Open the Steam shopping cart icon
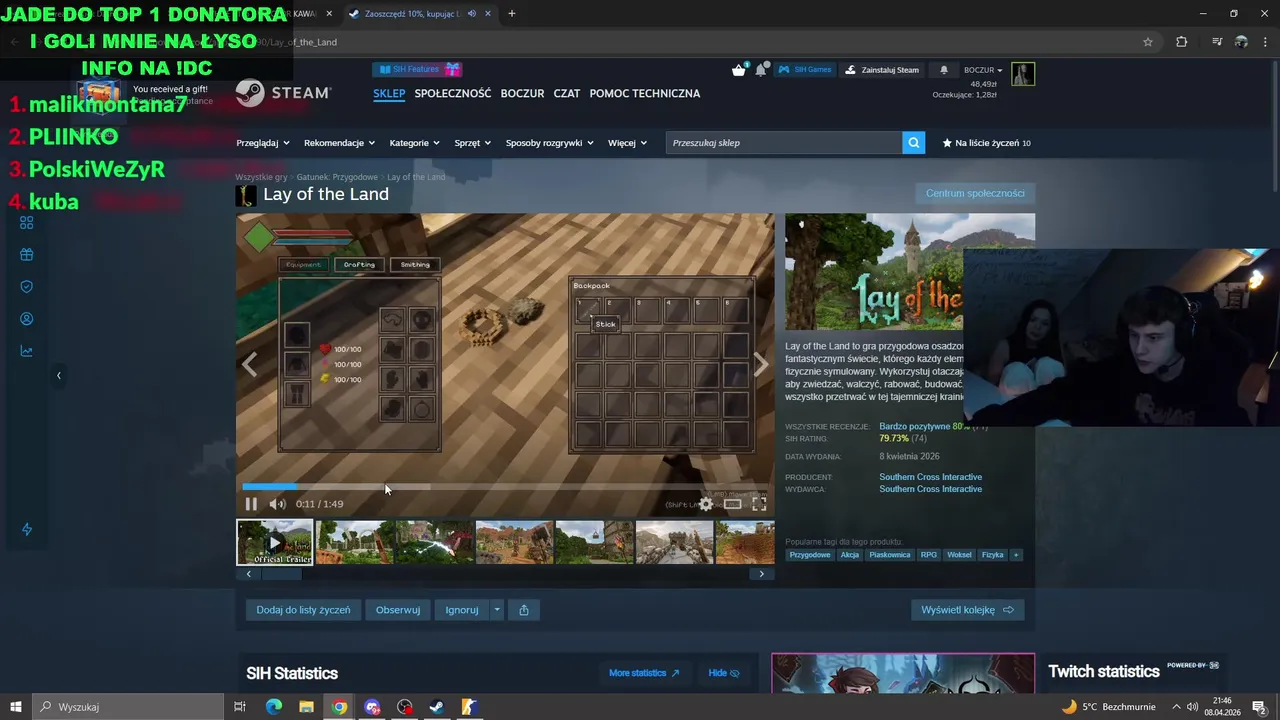Image resolution: width=1280 pixels, height=720 pixels. pos(739,70)
